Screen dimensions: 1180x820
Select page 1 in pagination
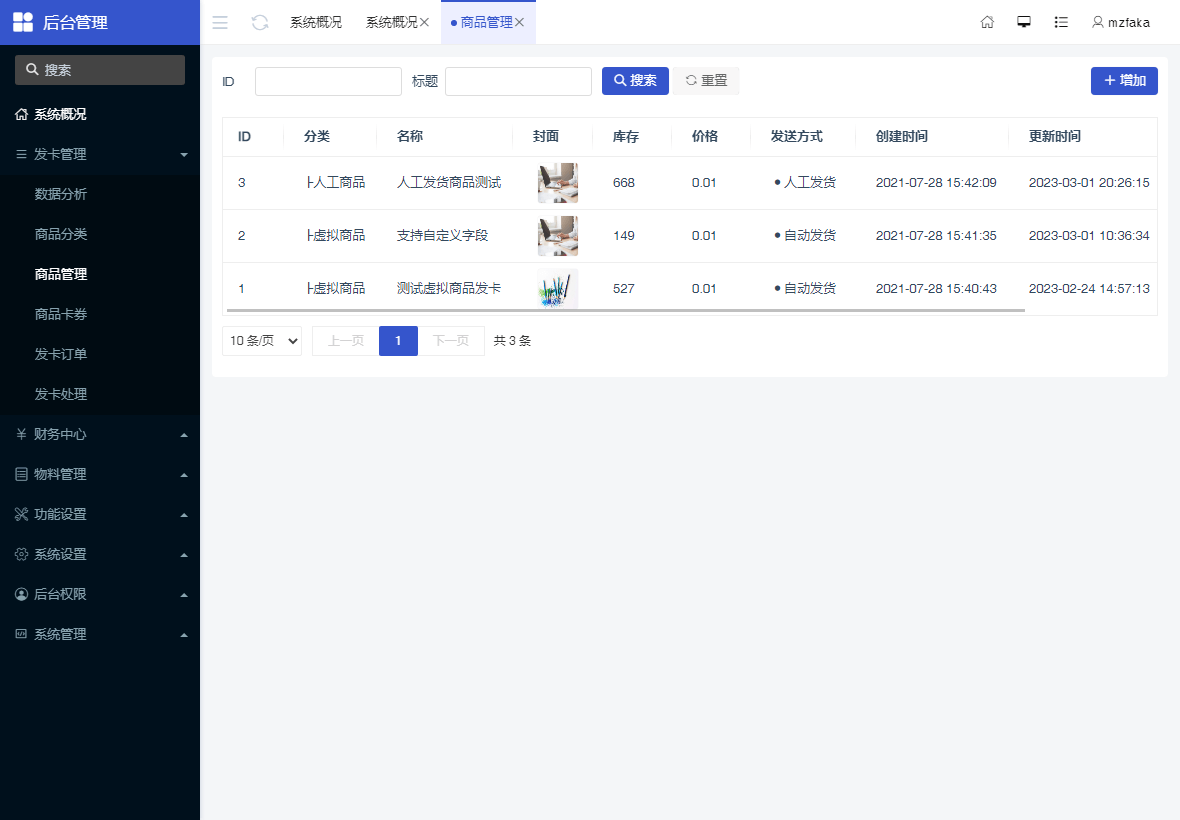398,341
